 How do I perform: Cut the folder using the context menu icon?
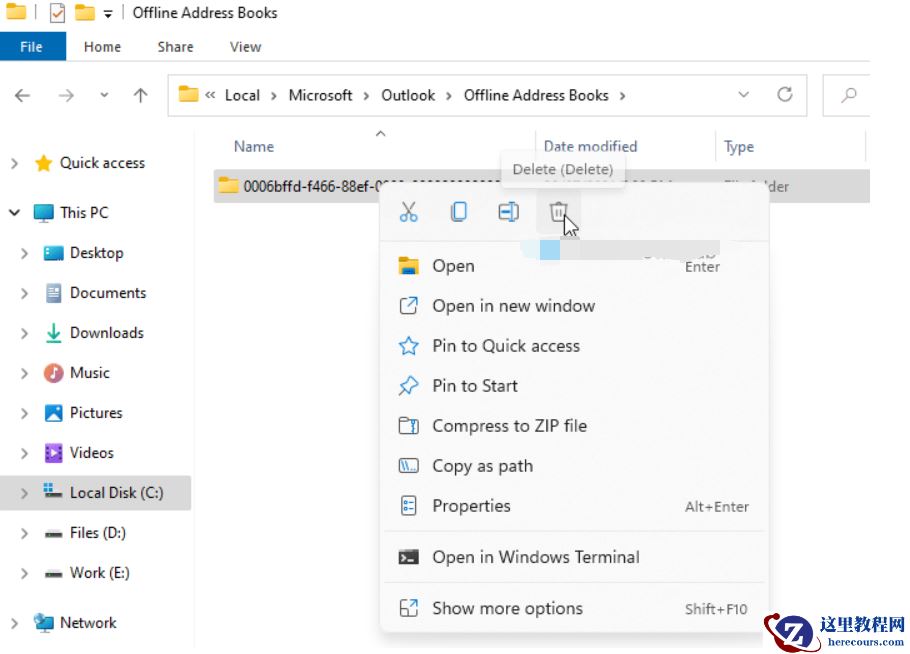pos(408,212)
